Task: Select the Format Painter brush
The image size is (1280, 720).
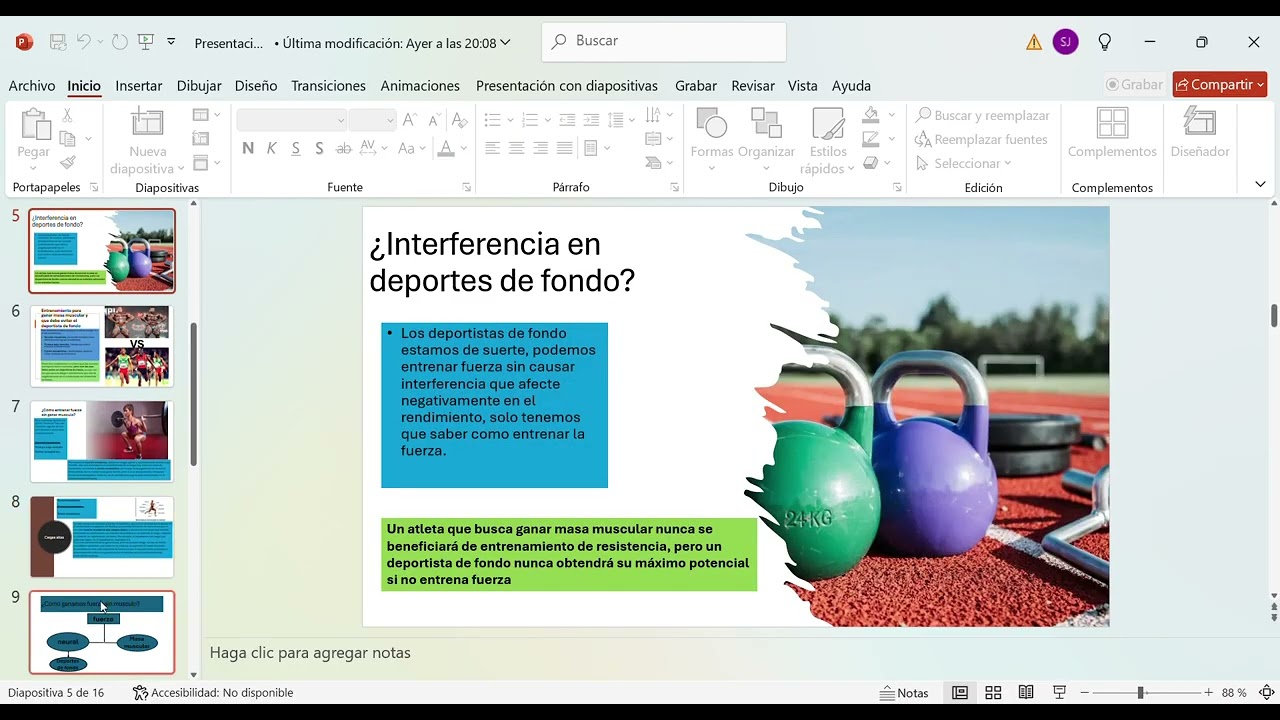Action: coord(67,162)
